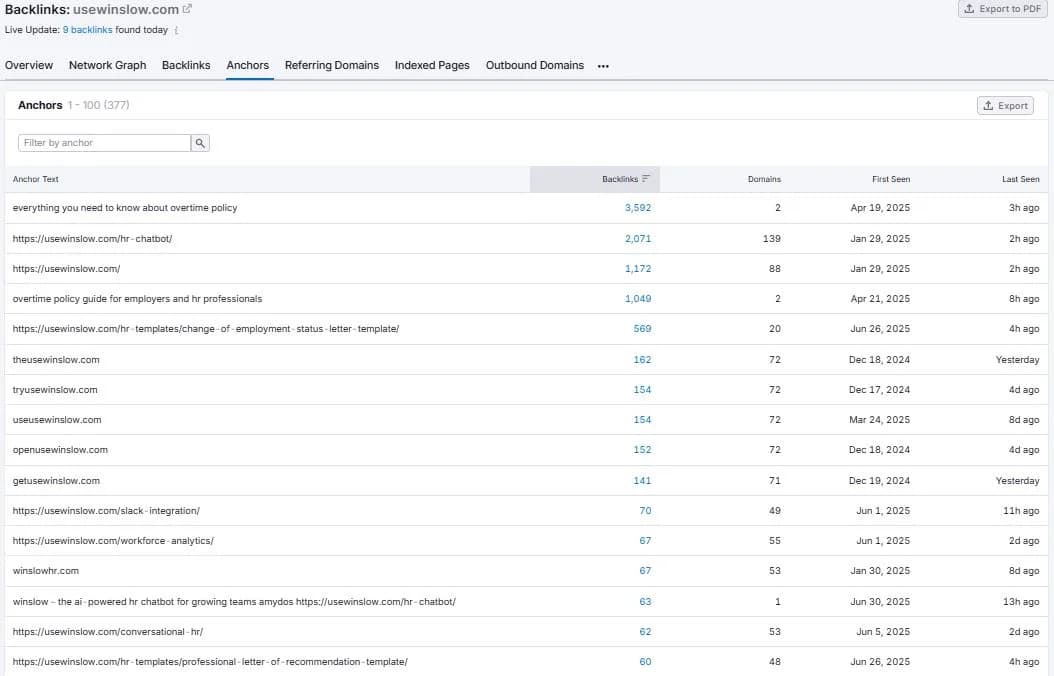Select useusewinslow.com anchor text

point(57,419)
